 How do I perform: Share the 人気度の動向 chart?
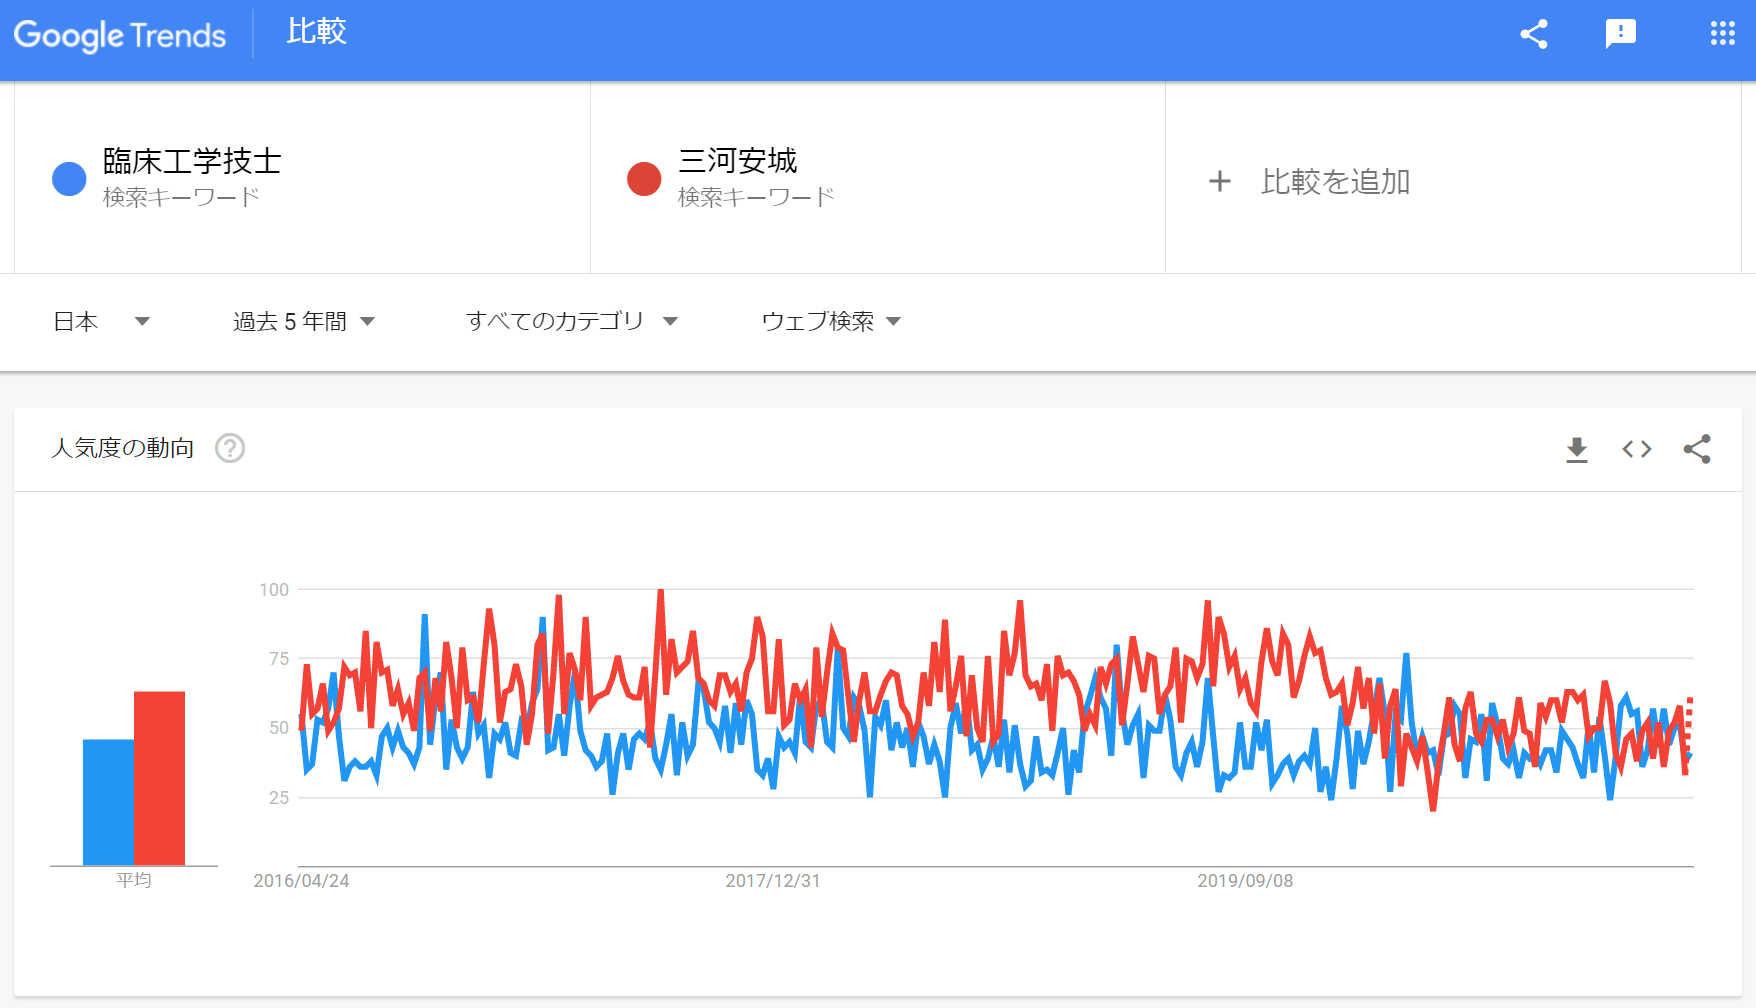tap(1697, 449)
